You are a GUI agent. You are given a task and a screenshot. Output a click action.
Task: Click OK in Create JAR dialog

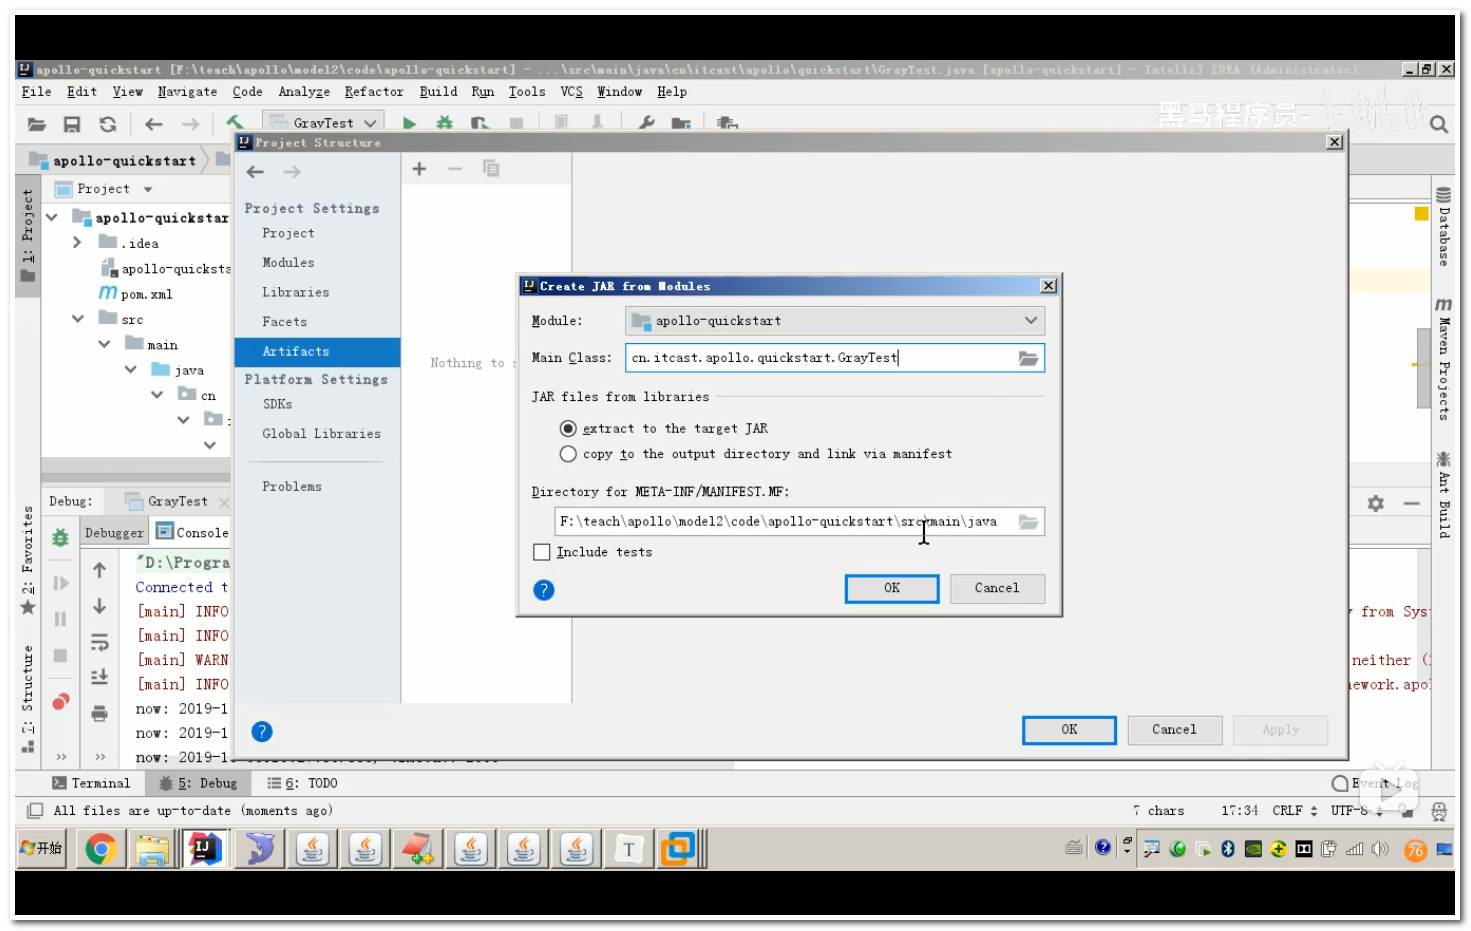pyautogui.click(x=892, y=589)
